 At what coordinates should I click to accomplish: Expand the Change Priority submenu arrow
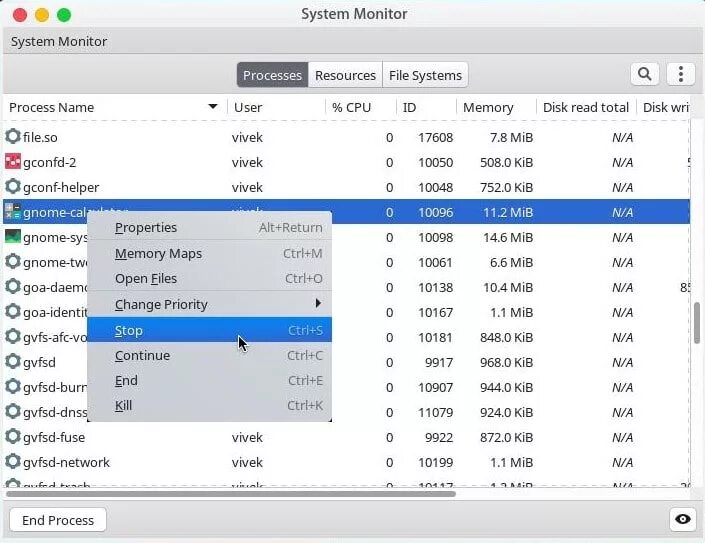(x=318, y=303)
